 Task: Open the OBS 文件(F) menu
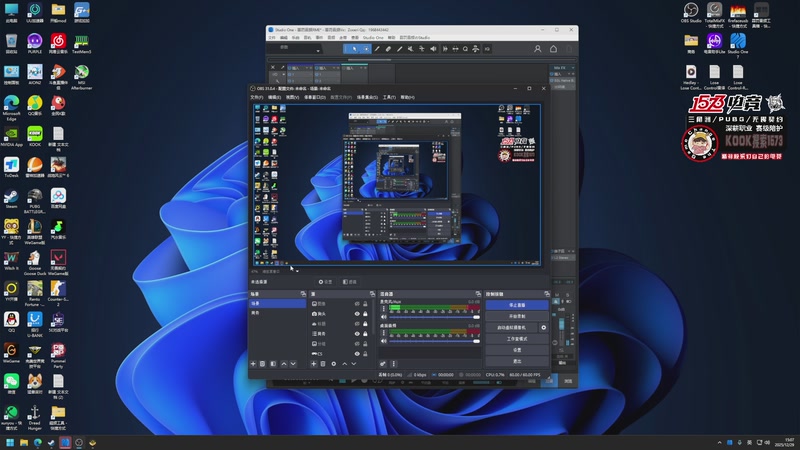(257, 97)
